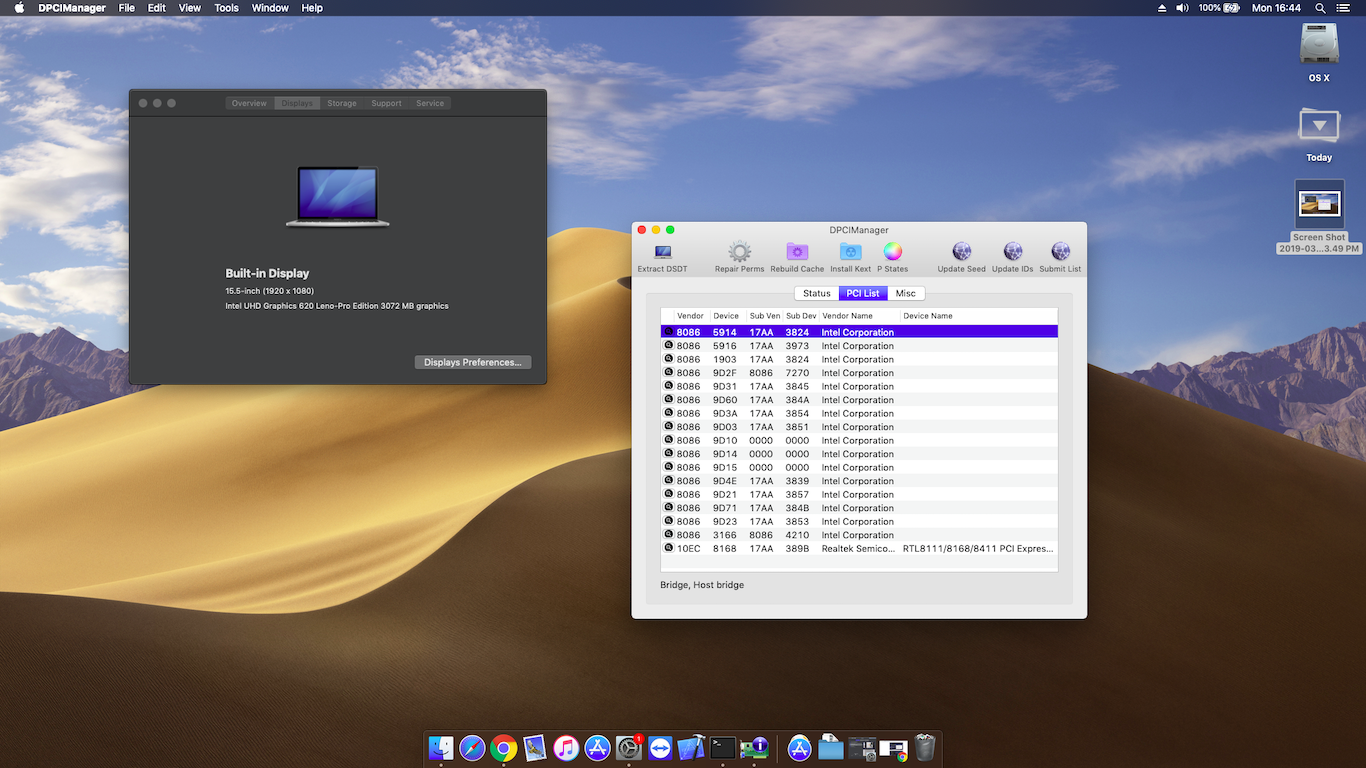This screenshot has width=1366, height=768.
Task: Select the row with device 9D03
Action: click(x=859, y=427)
